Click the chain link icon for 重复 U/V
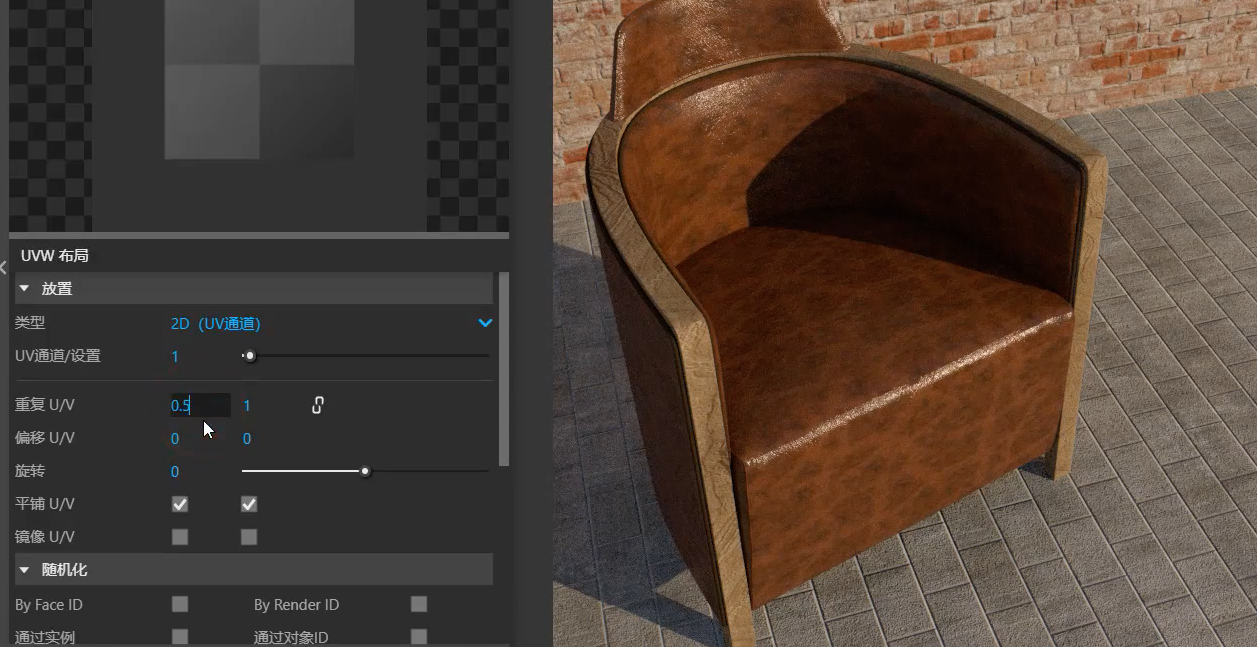This screenshot has height=647, width=1257. tap(318, 405)
